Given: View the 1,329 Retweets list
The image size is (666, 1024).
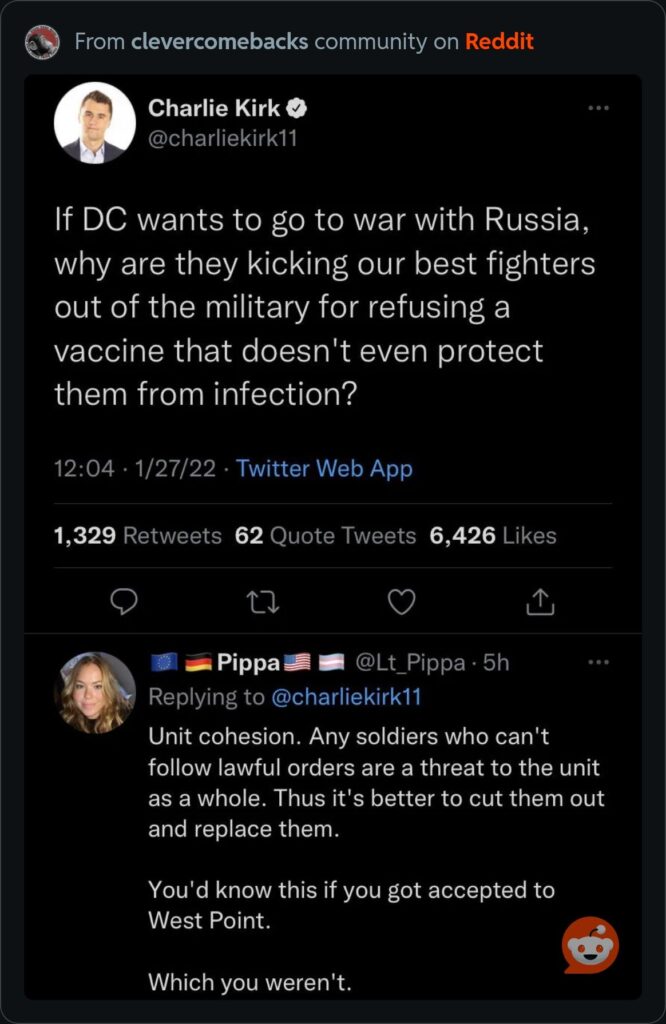Looking at the screenshot, I should [x=137, y=536].
